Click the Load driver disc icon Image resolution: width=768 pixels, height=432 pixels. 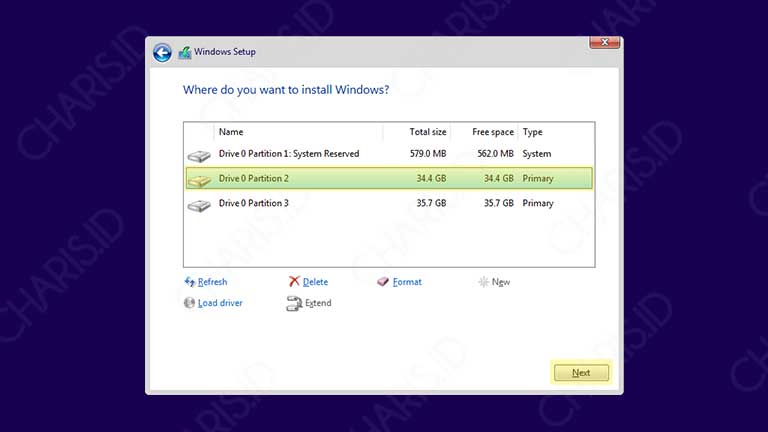(189, 303)
